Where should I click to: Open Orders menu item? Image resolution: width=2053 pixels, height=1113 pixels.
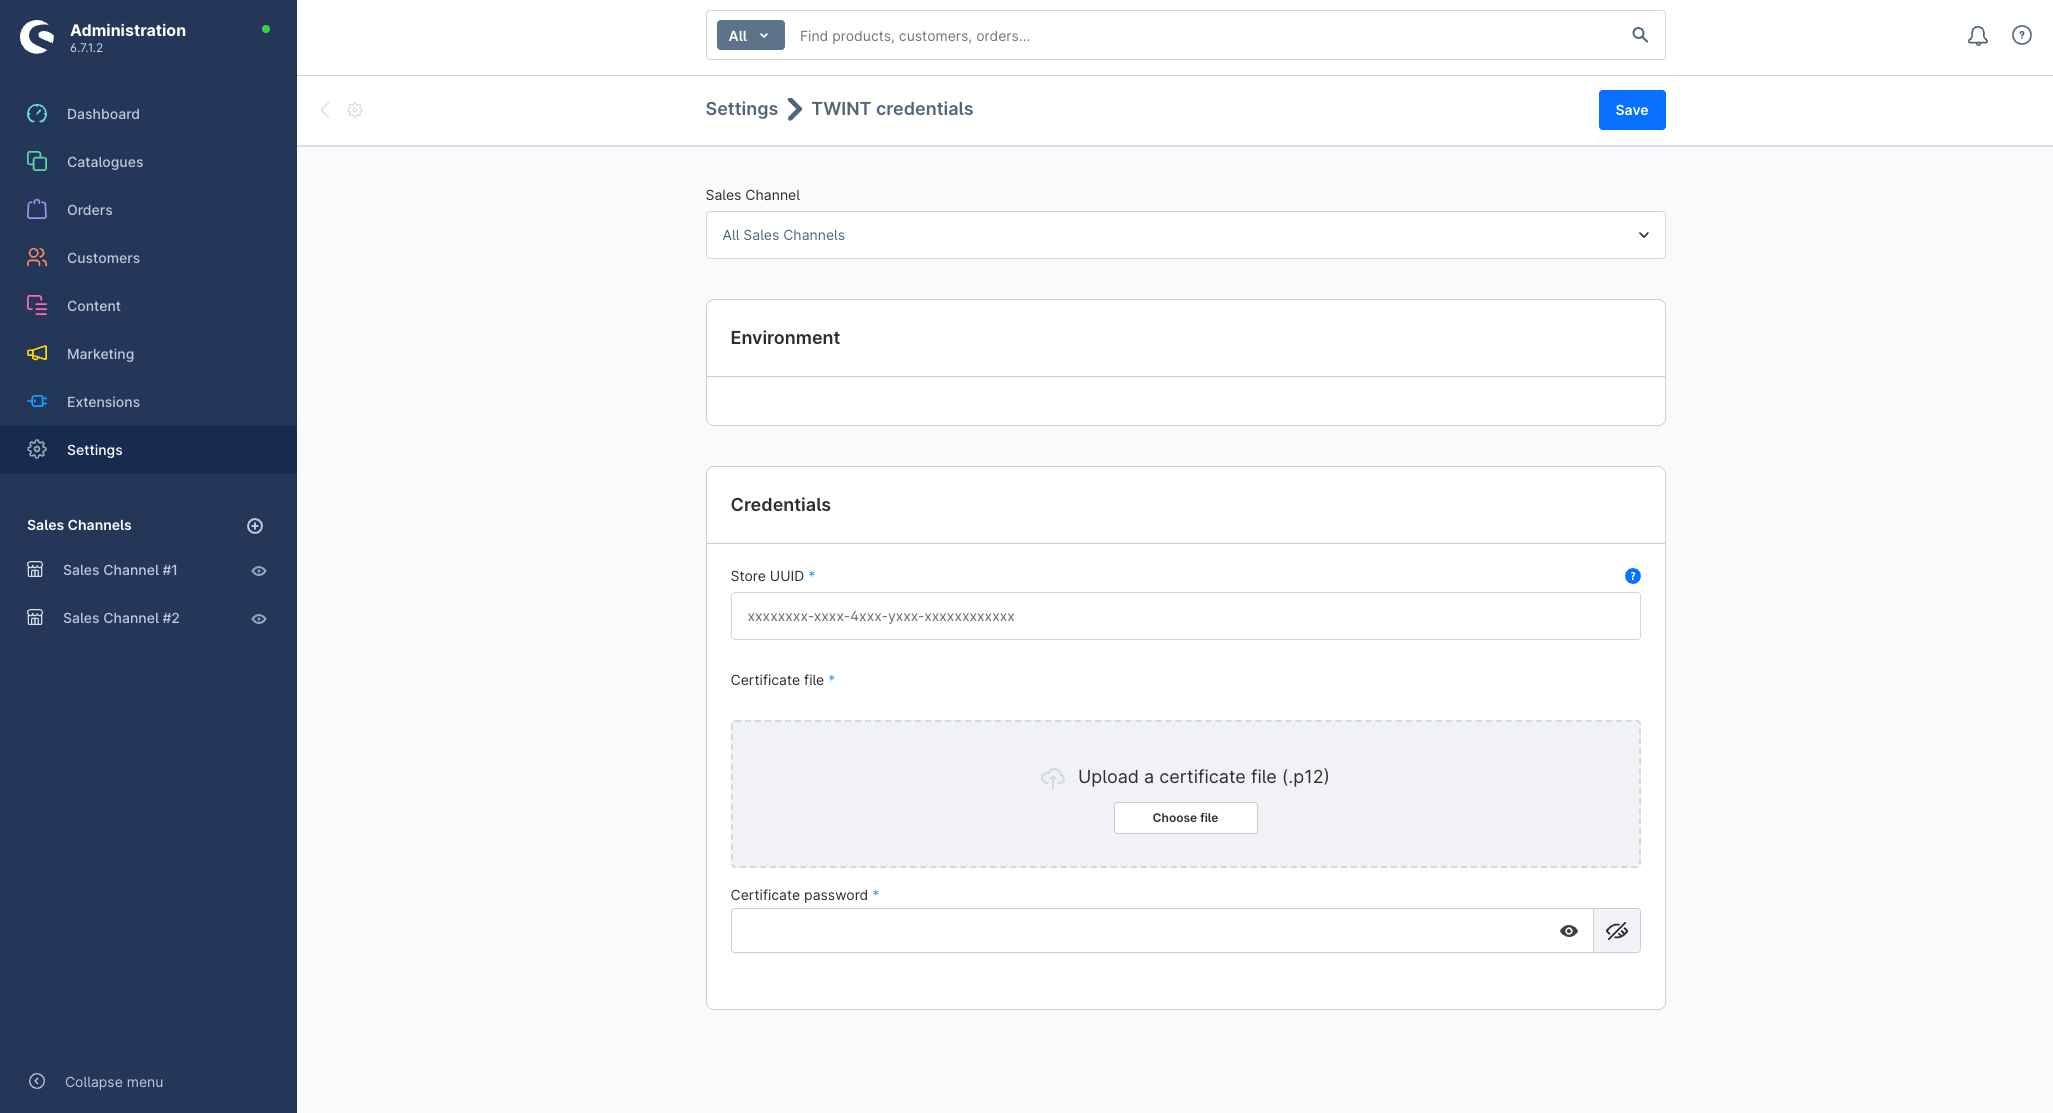click(x=90, y=210)
